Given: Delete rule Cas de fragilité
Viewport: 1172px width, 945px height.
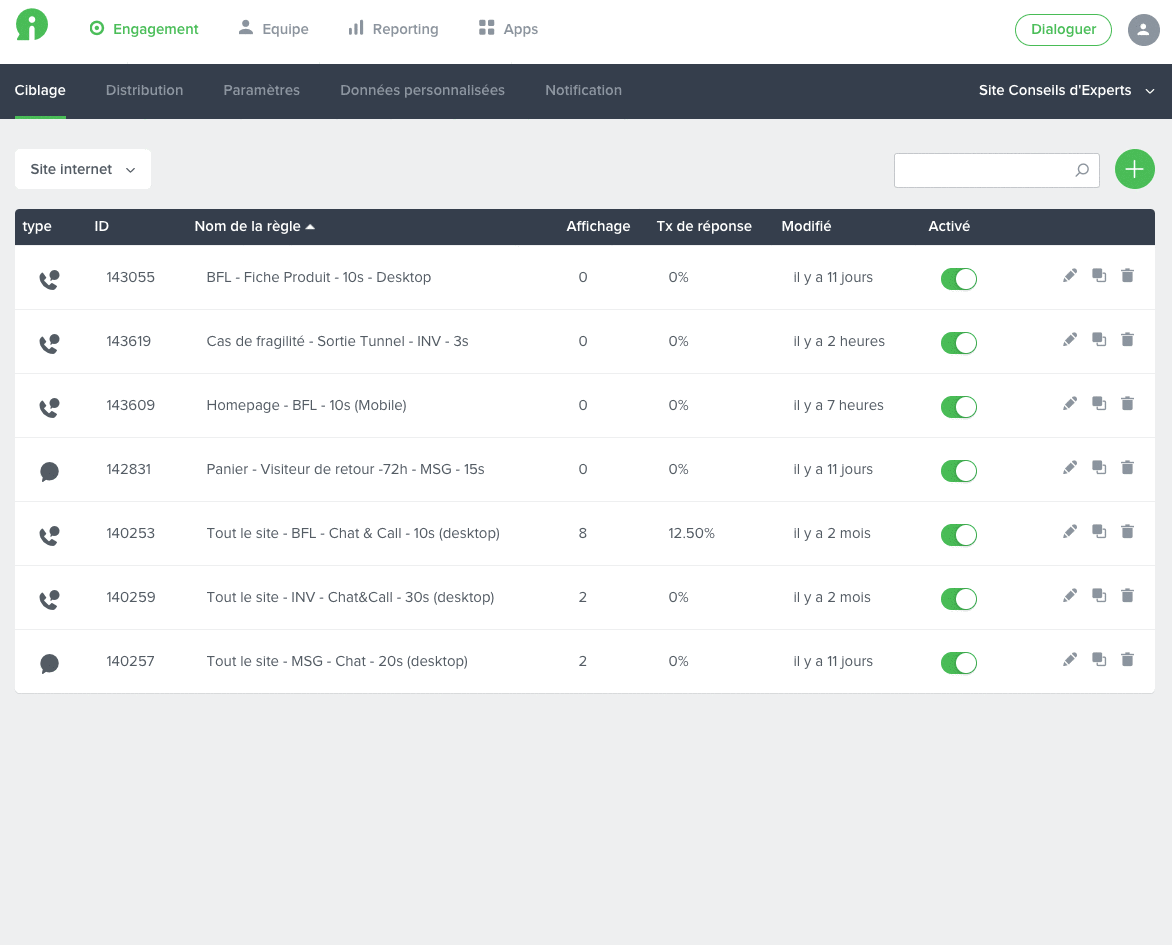Looking at the screenshot, I should pos(1127,340).
